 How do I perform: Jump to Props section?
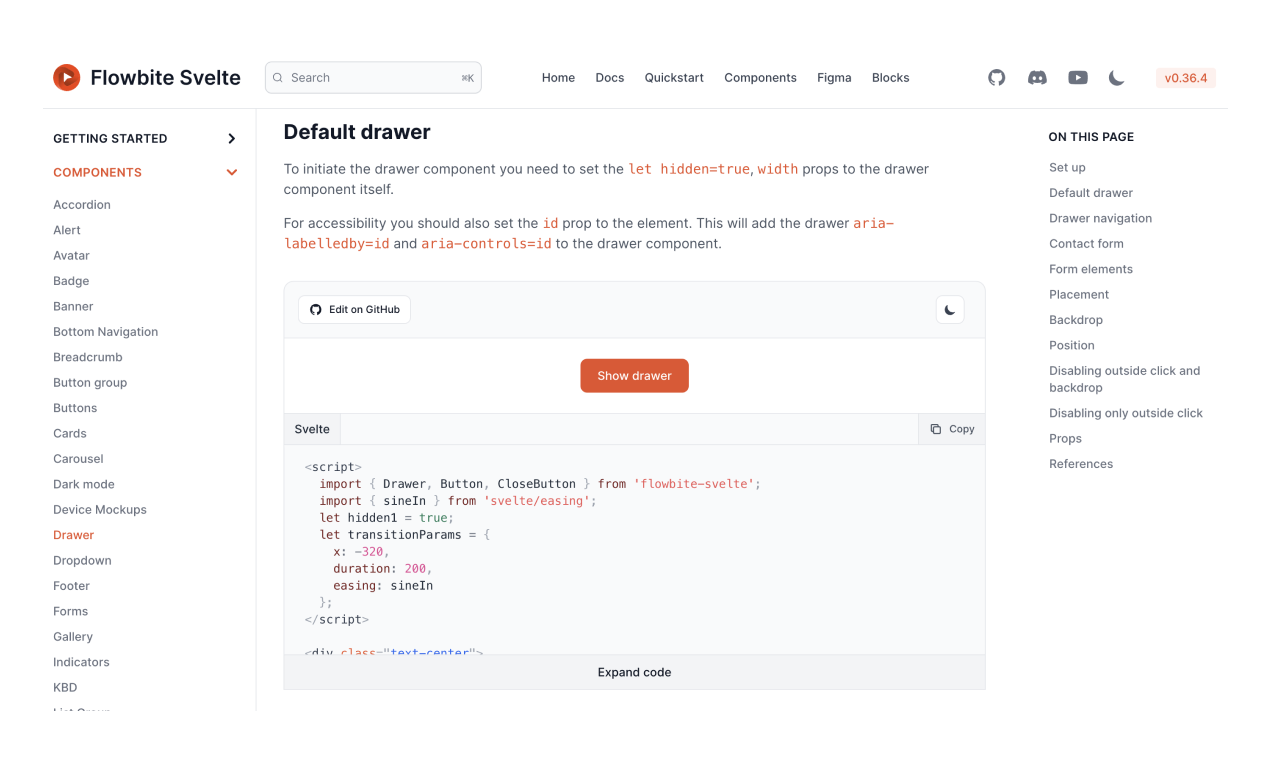coord(1065,439)
